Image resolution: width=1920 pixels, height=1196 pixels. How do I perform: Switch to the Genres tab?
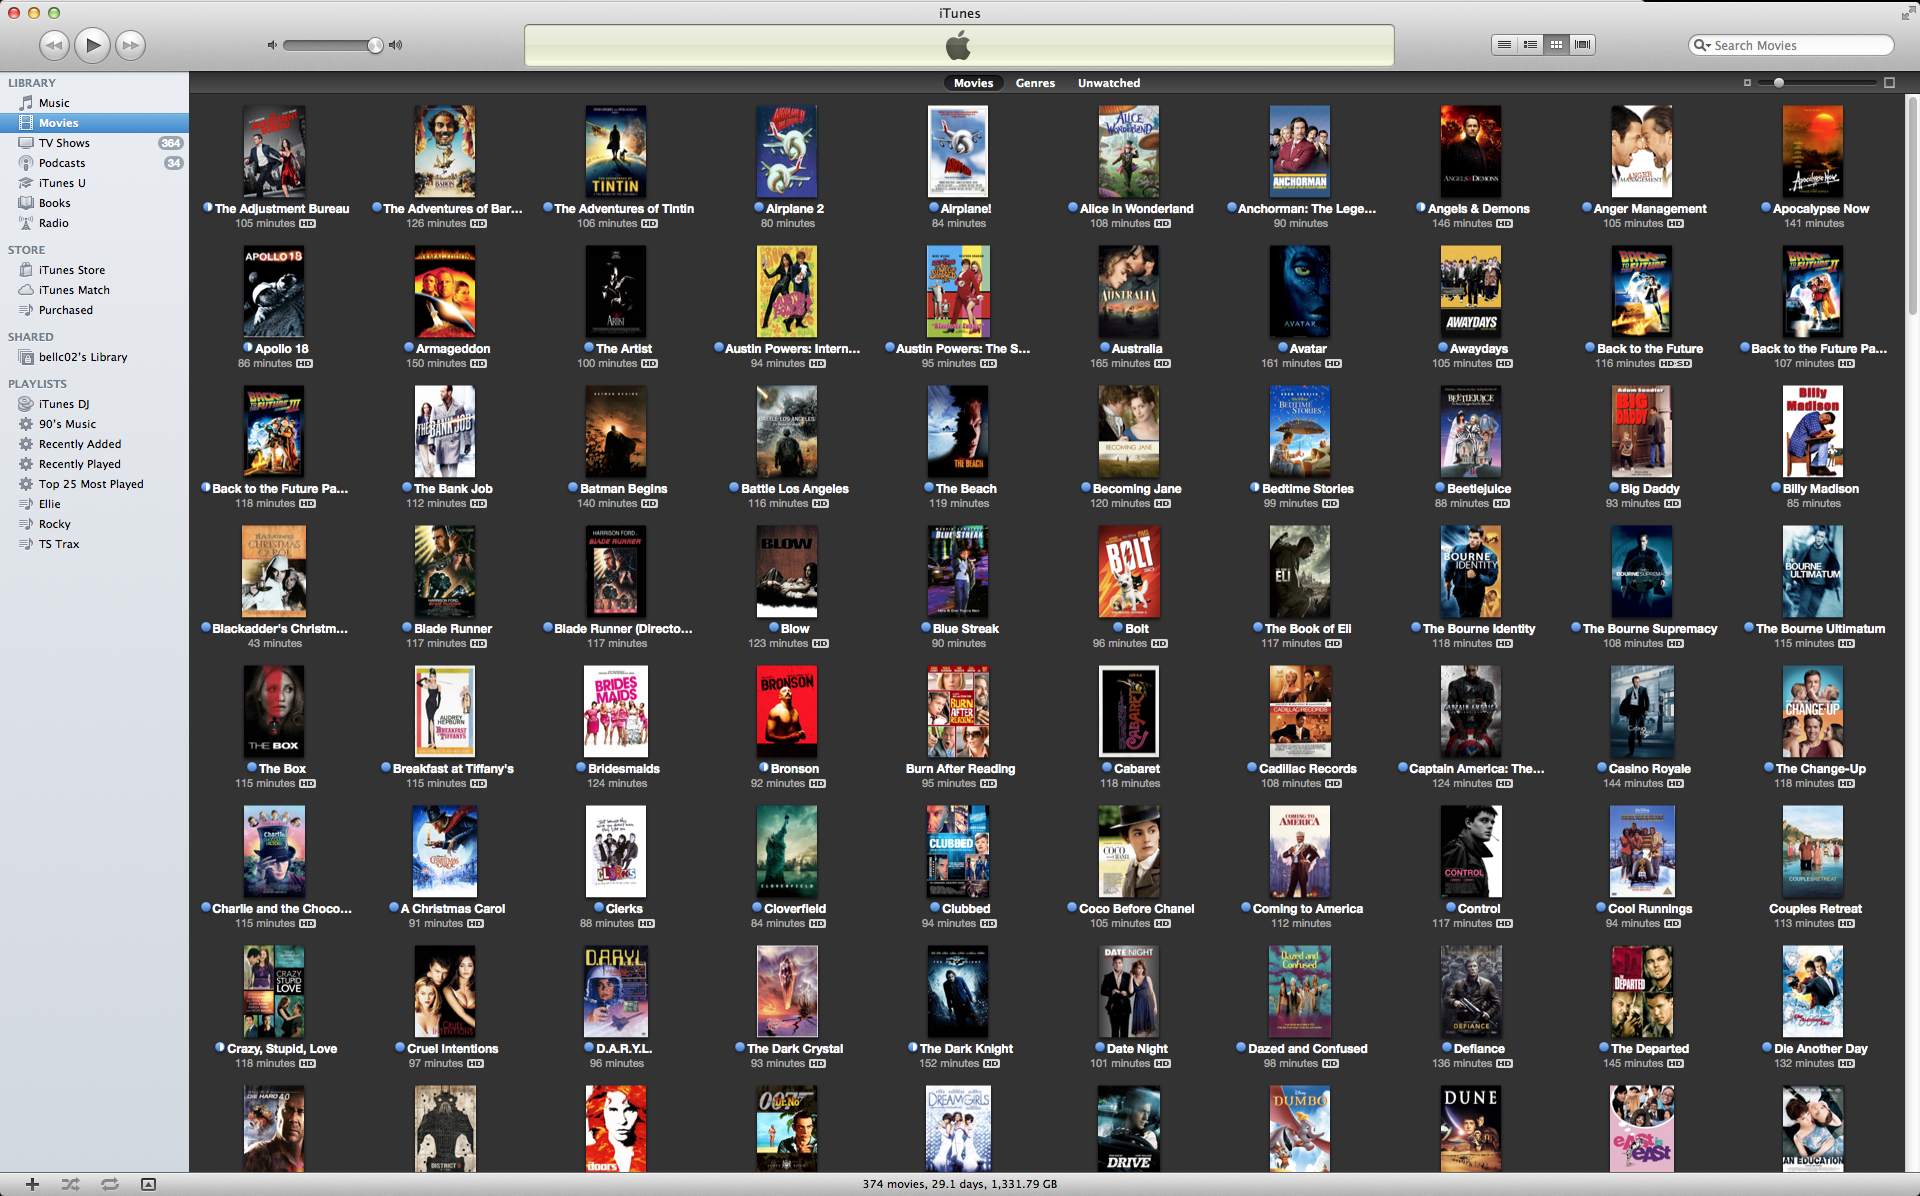(1035, 83)
